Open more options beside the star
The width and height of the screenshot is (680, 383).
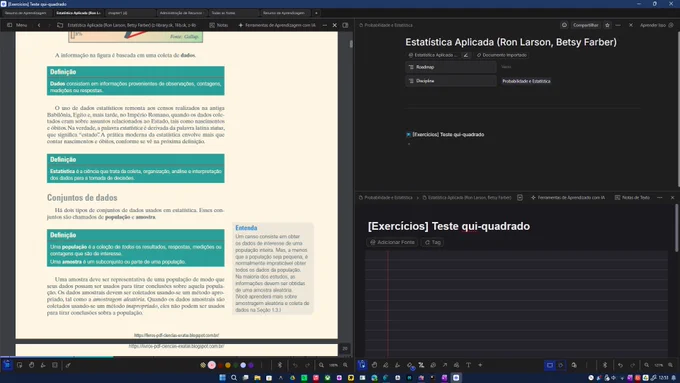[618, 25]
